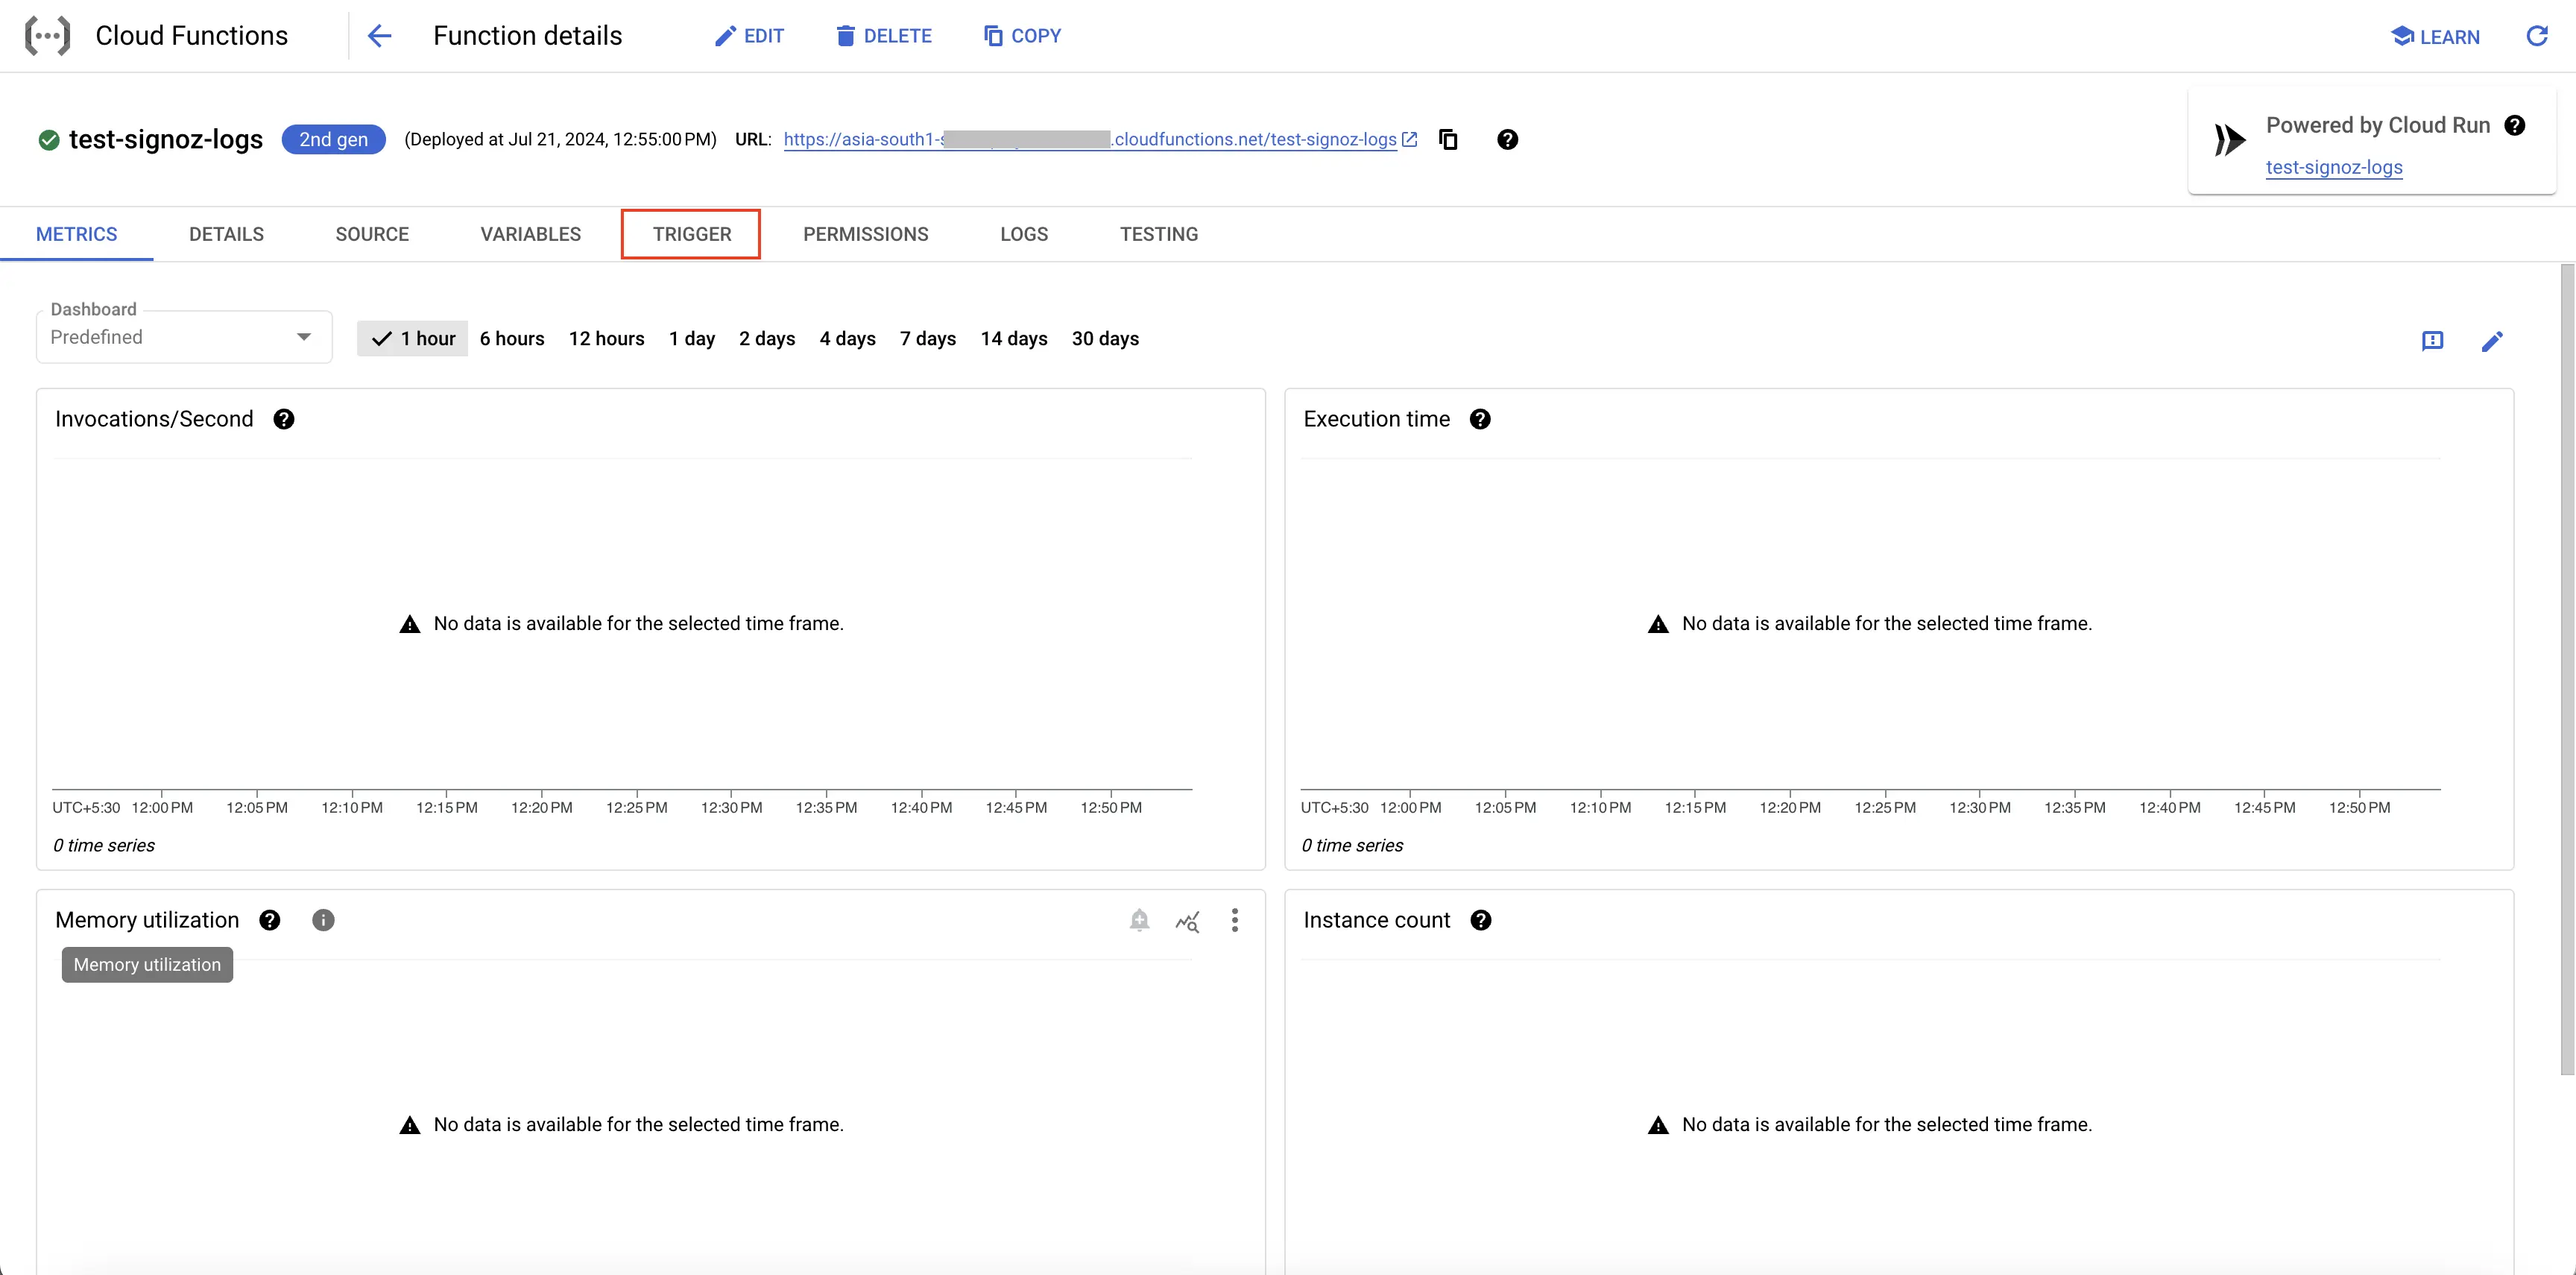Create alert for Memory utilization chart
This screenshot has width=2576, height=1275.
(1139, 920)
